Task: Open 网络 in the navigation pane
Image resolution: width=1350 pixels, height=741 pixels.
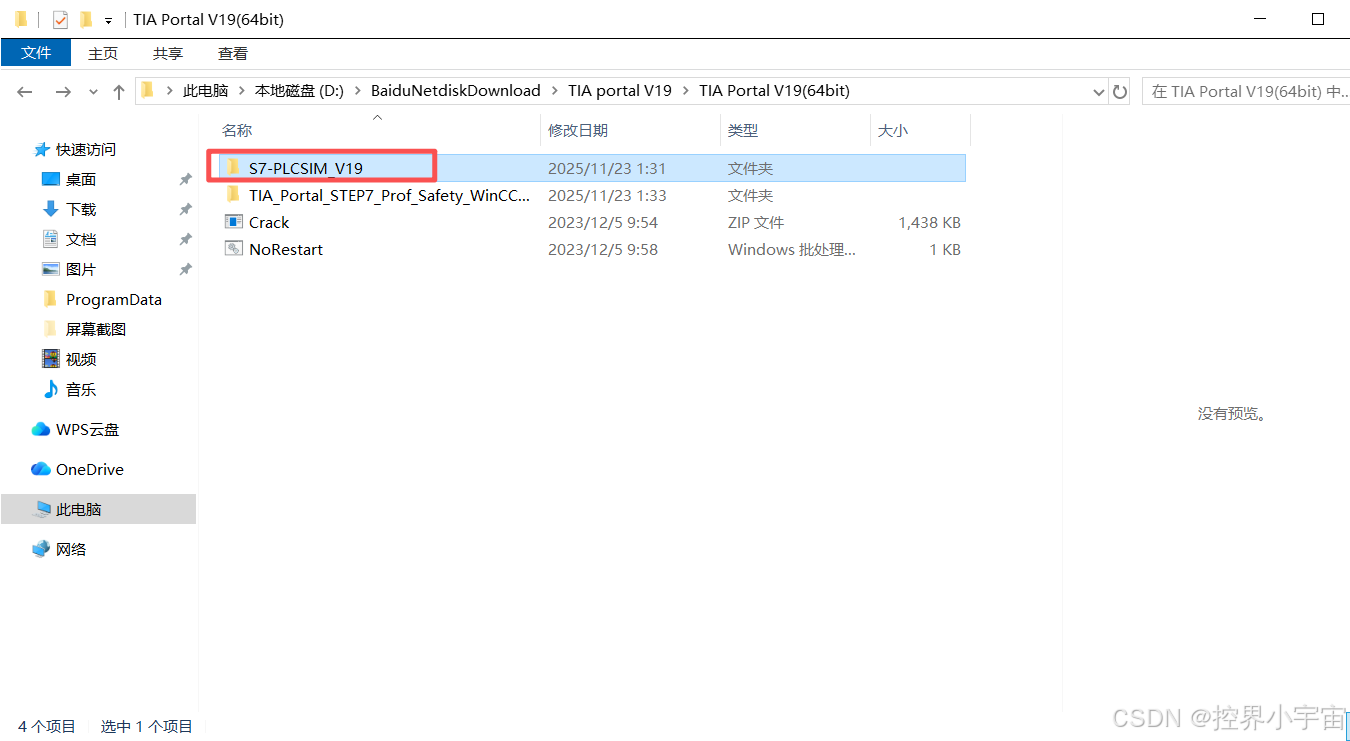Action: (71, 549)
